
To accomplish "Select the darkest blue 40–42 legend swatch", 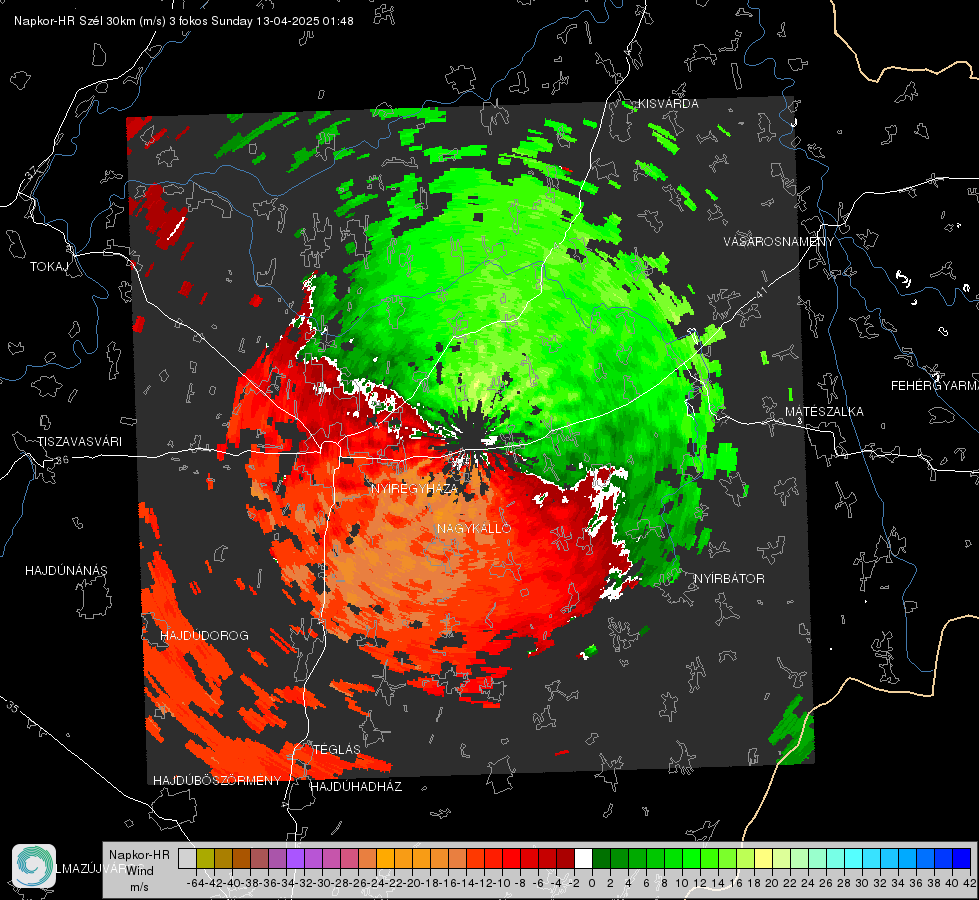I will pos(962,858).
